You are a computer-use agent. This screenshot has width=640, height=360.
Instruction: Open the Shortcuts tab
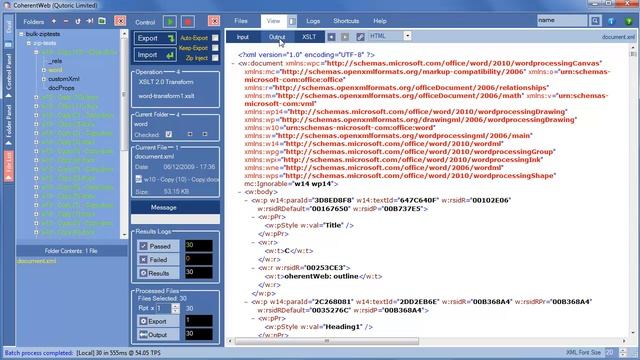(346, 21)
